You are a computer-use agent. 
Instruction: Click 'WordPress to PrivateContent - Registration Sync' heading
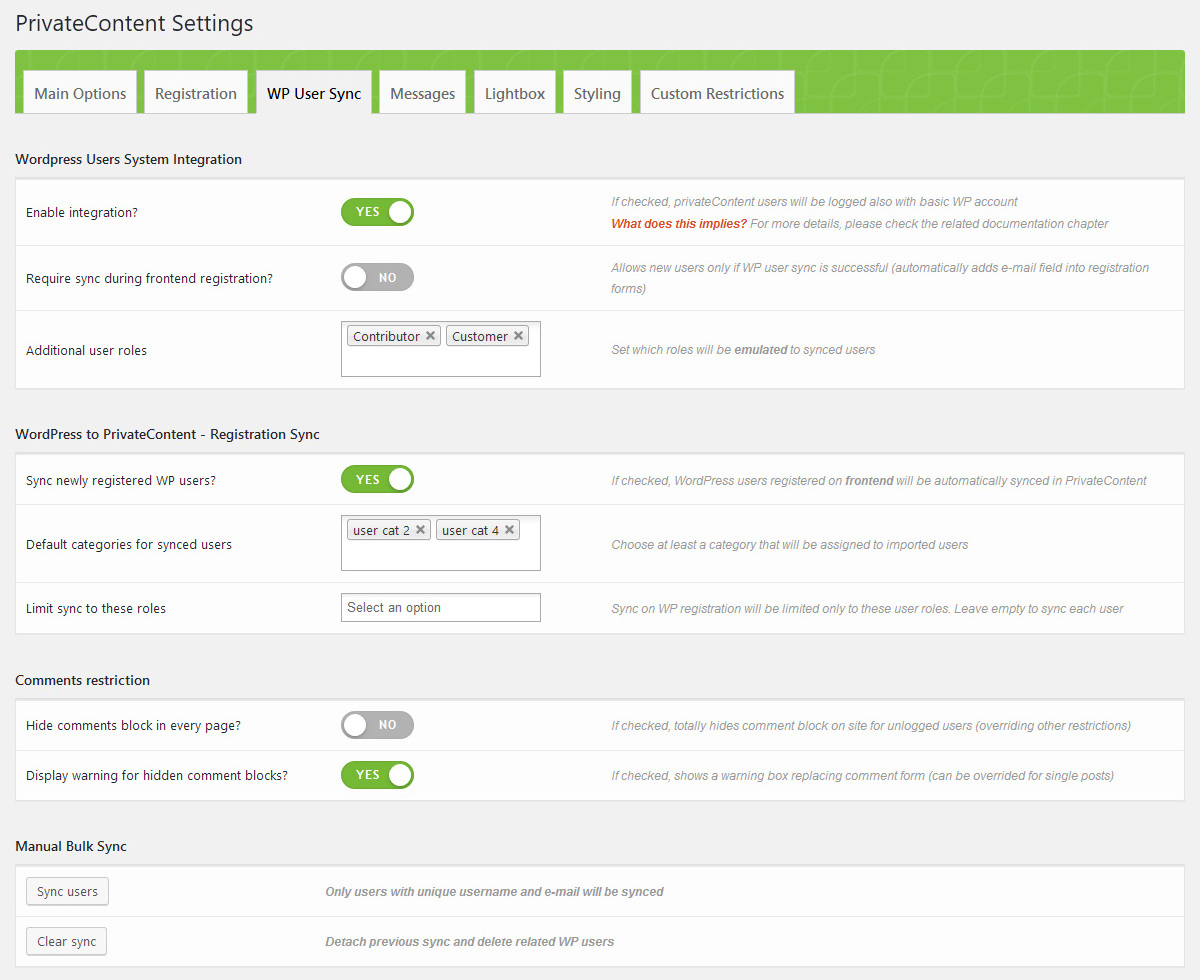coord(168,434)
